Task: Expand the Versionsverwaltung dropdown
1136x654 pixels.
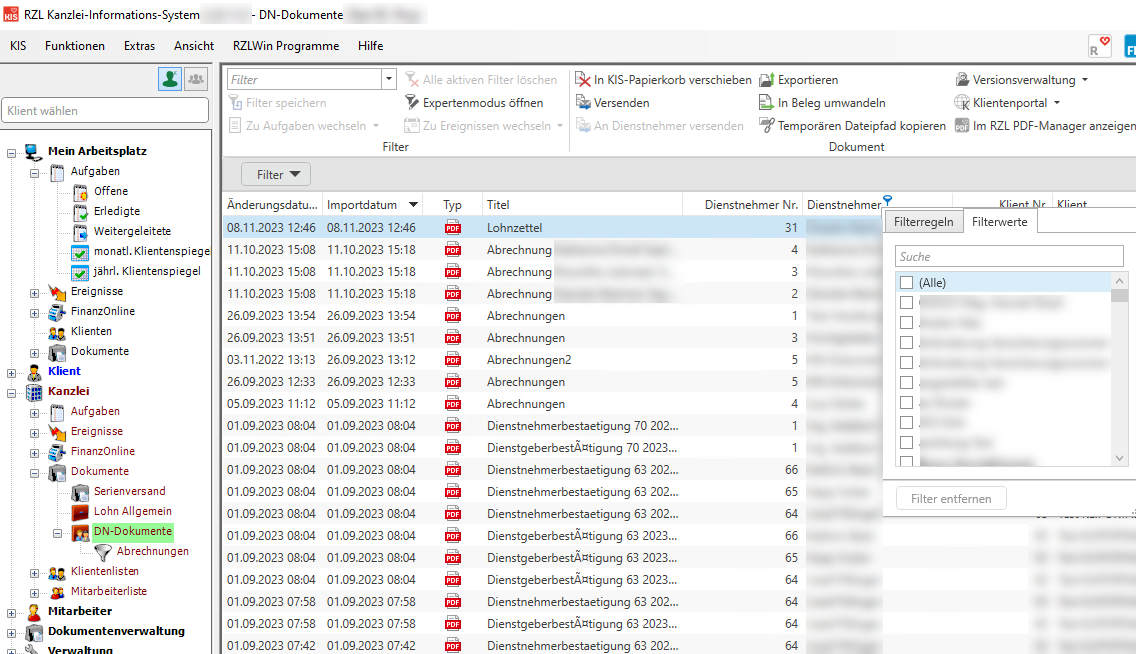Action: (x=1085, y=80)
